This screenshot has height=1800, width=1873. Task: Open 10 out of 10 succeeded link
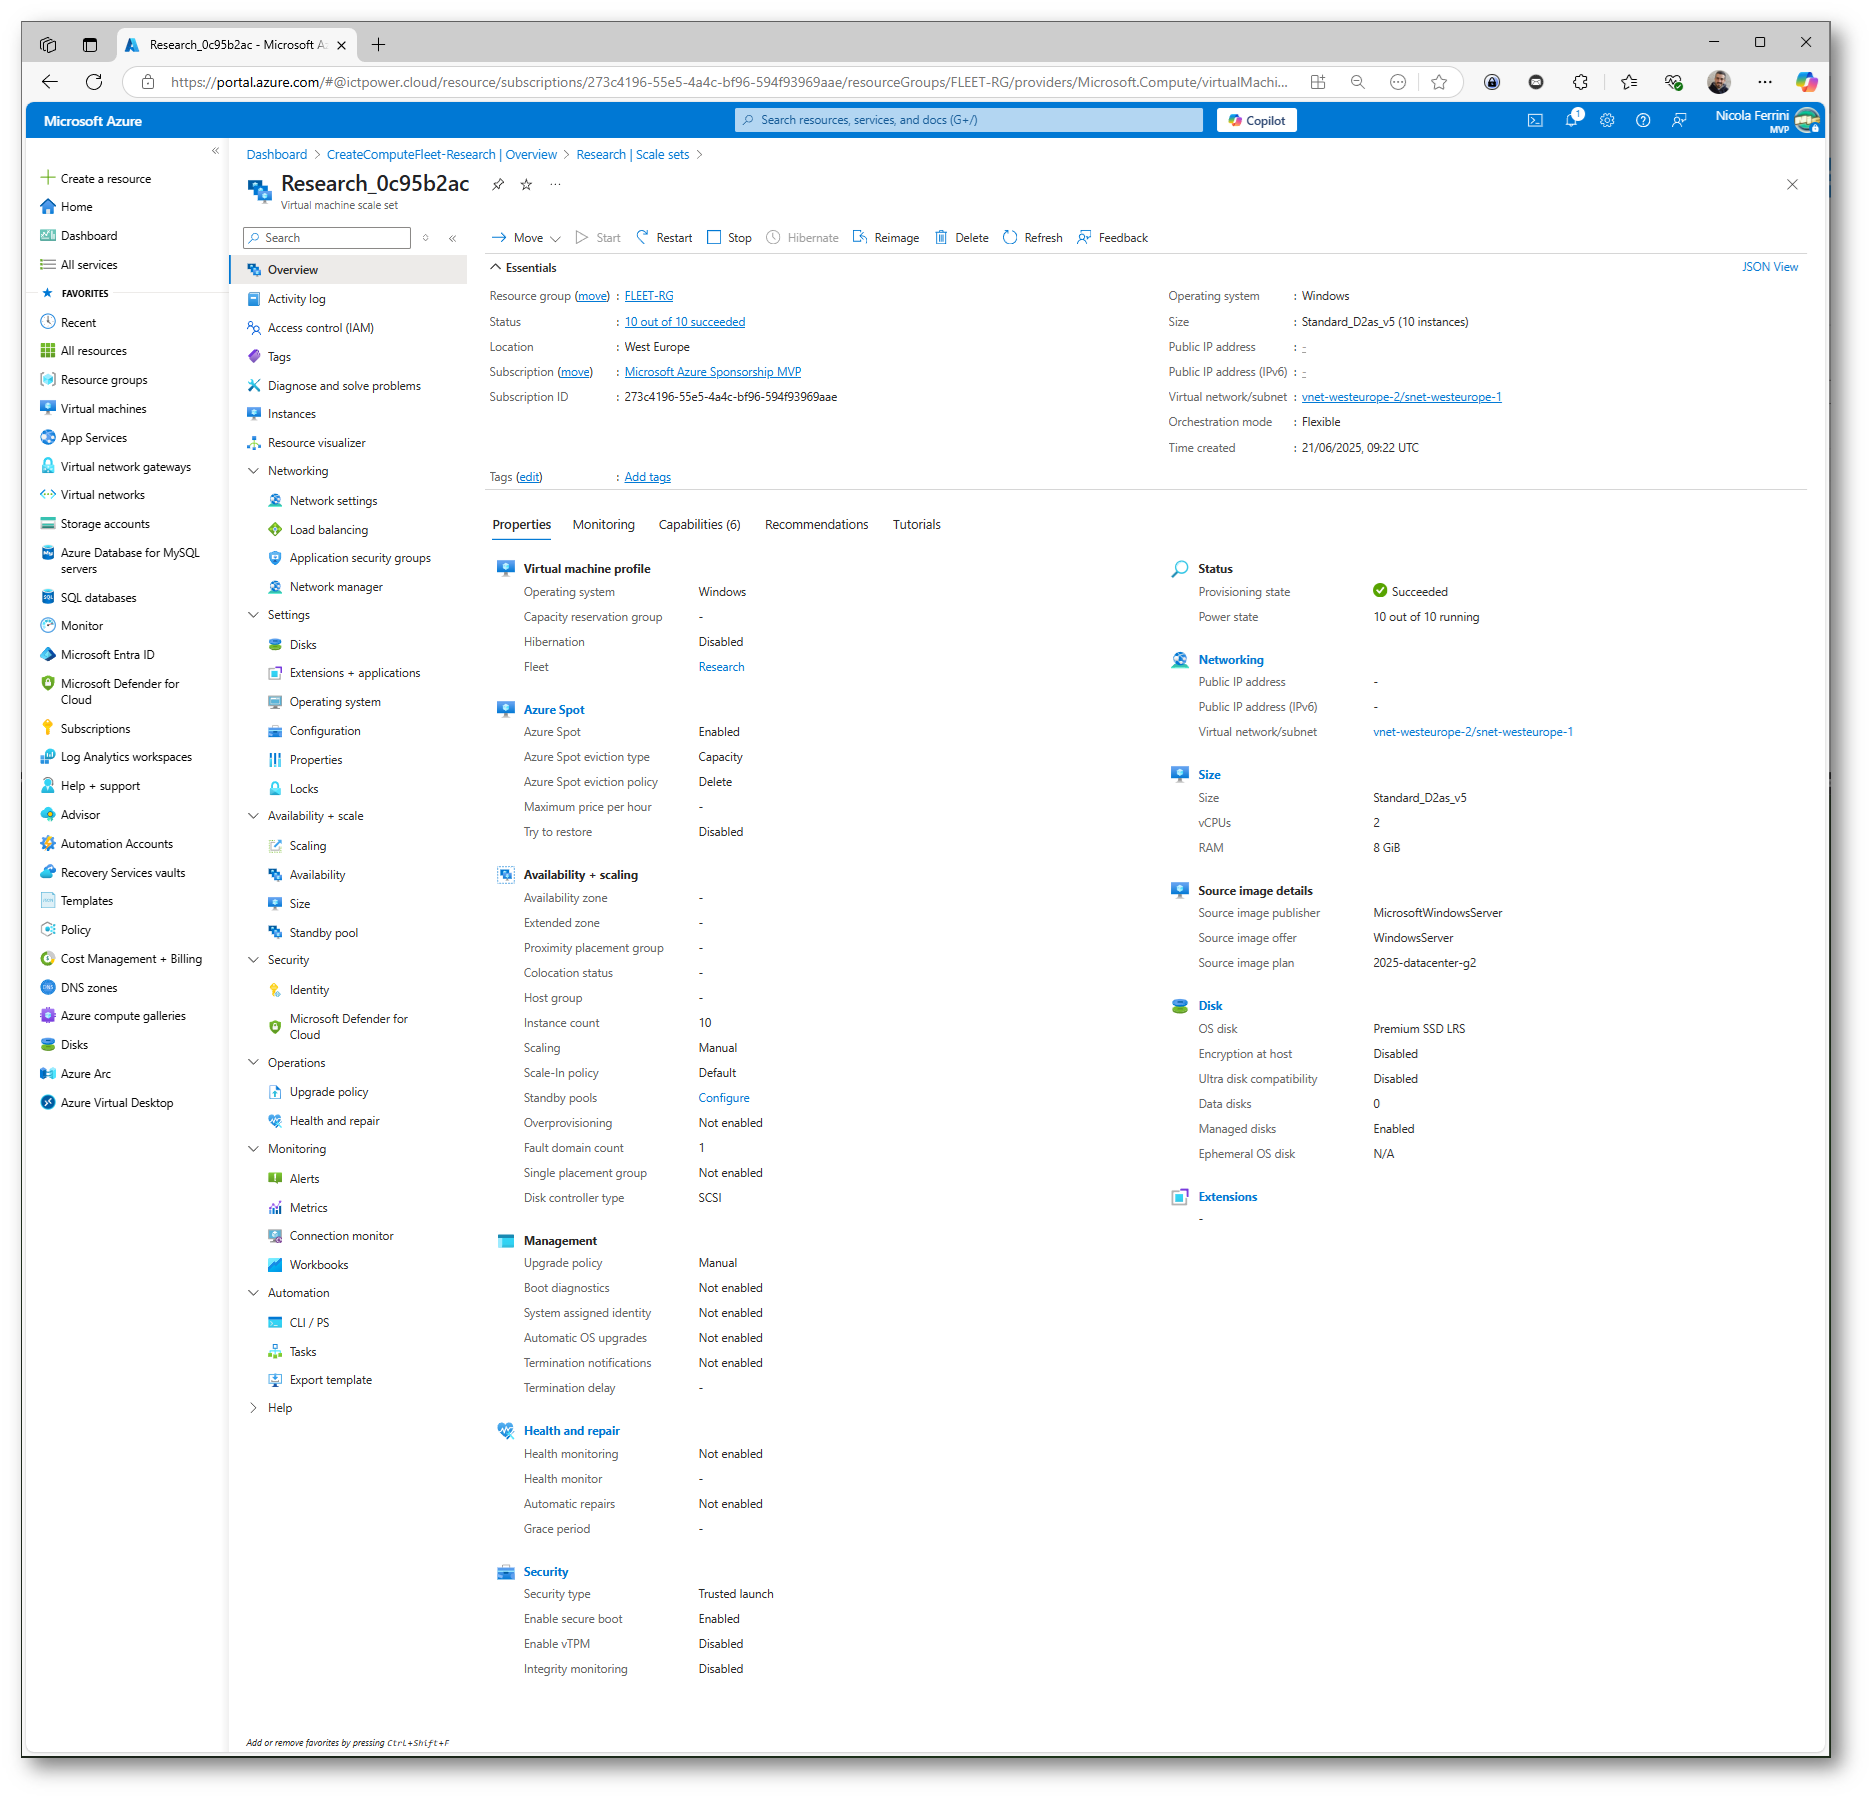685,322
